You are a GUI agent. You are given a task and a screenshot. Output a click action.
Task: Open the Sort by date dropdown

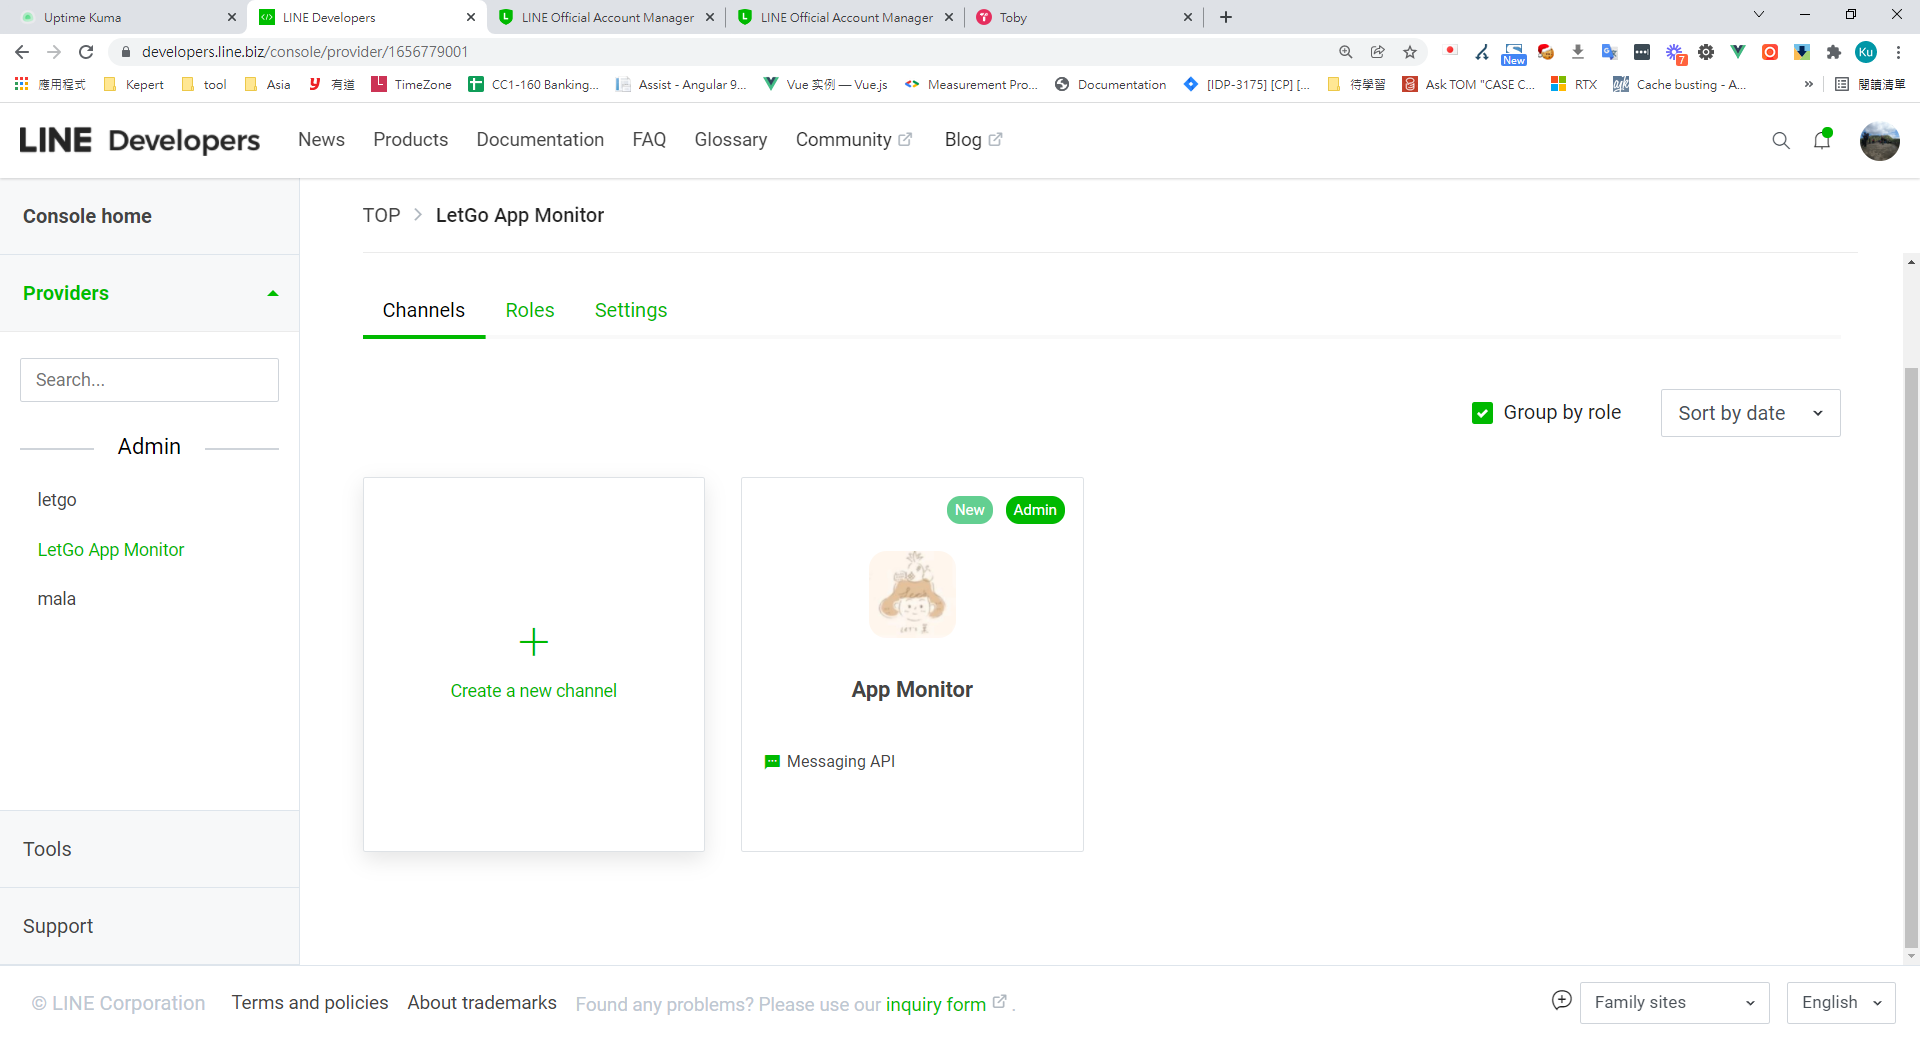1750,413
